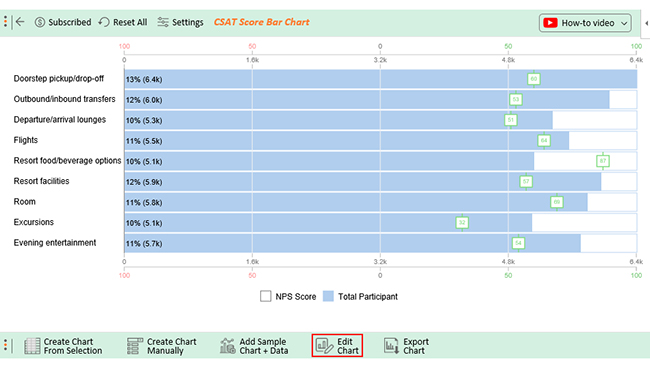The width and height of the screenshot is (650, 368).
Task: Go back using the left arrow icon
Action: (20, 22)
